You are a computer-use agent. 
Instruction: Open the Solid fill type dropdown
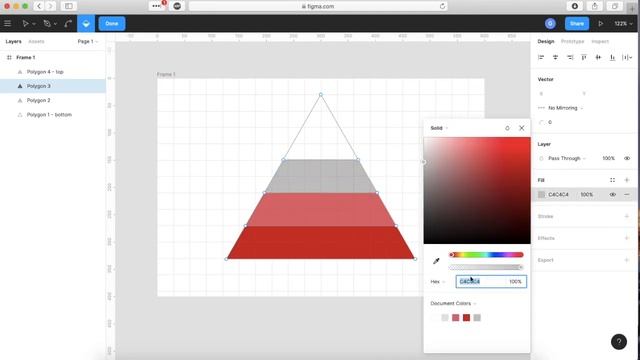pos(439,128)
